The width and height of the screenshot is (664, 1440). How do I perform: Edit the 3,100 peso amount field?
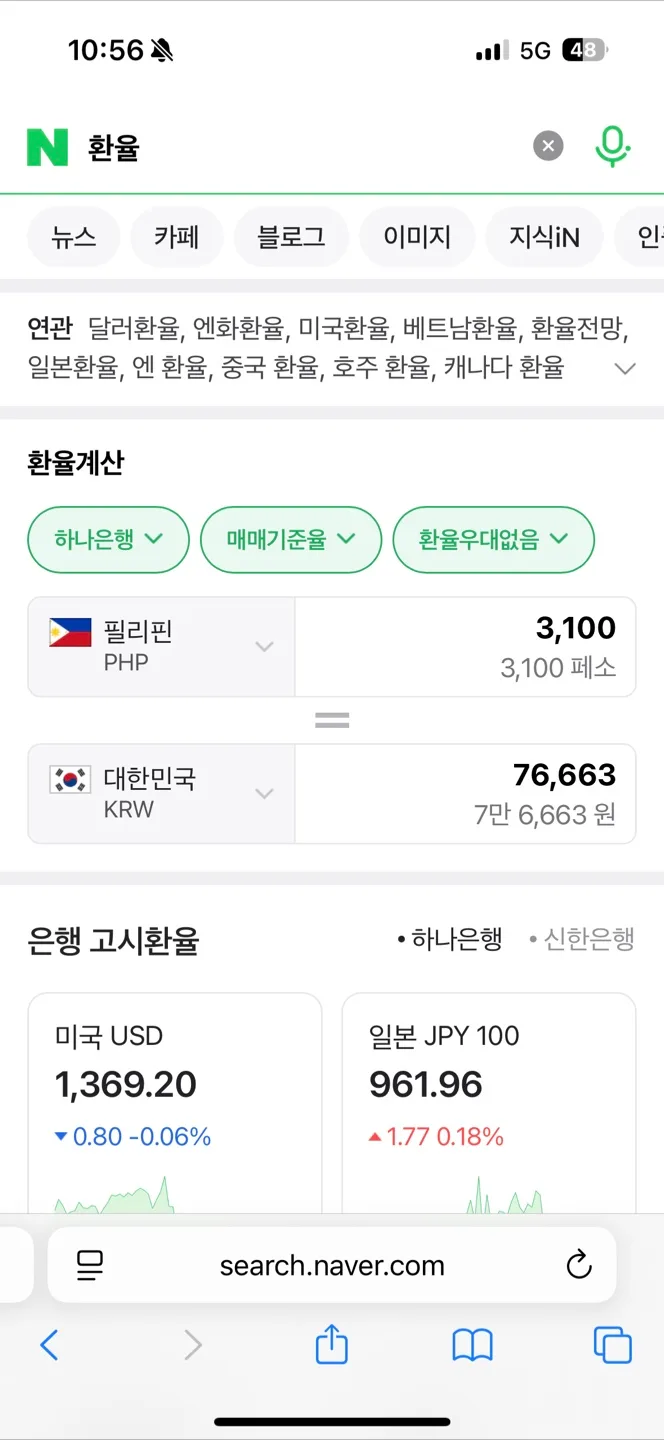pyautogui.click(x=465, y=647)
